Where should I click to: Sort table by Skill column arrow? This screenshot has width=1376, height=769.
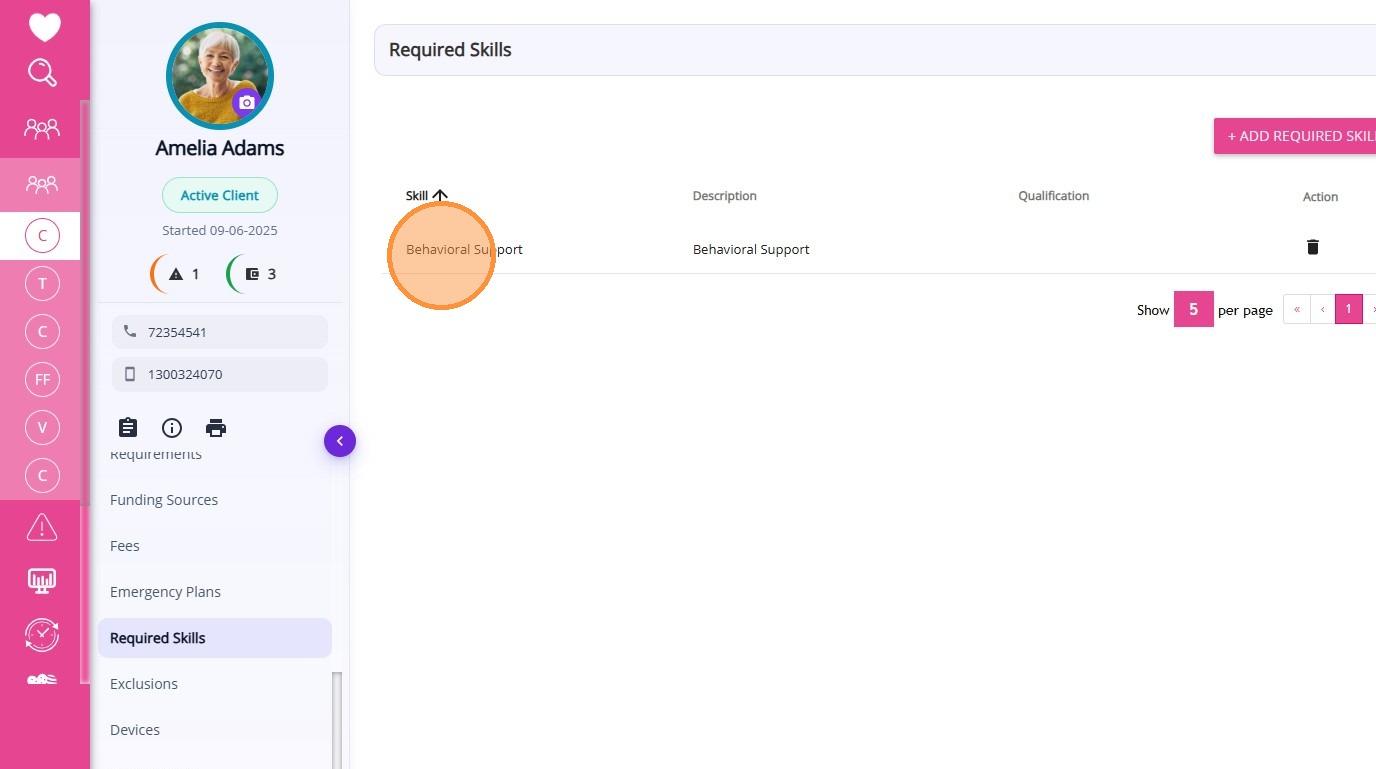[x=440, y=196]
